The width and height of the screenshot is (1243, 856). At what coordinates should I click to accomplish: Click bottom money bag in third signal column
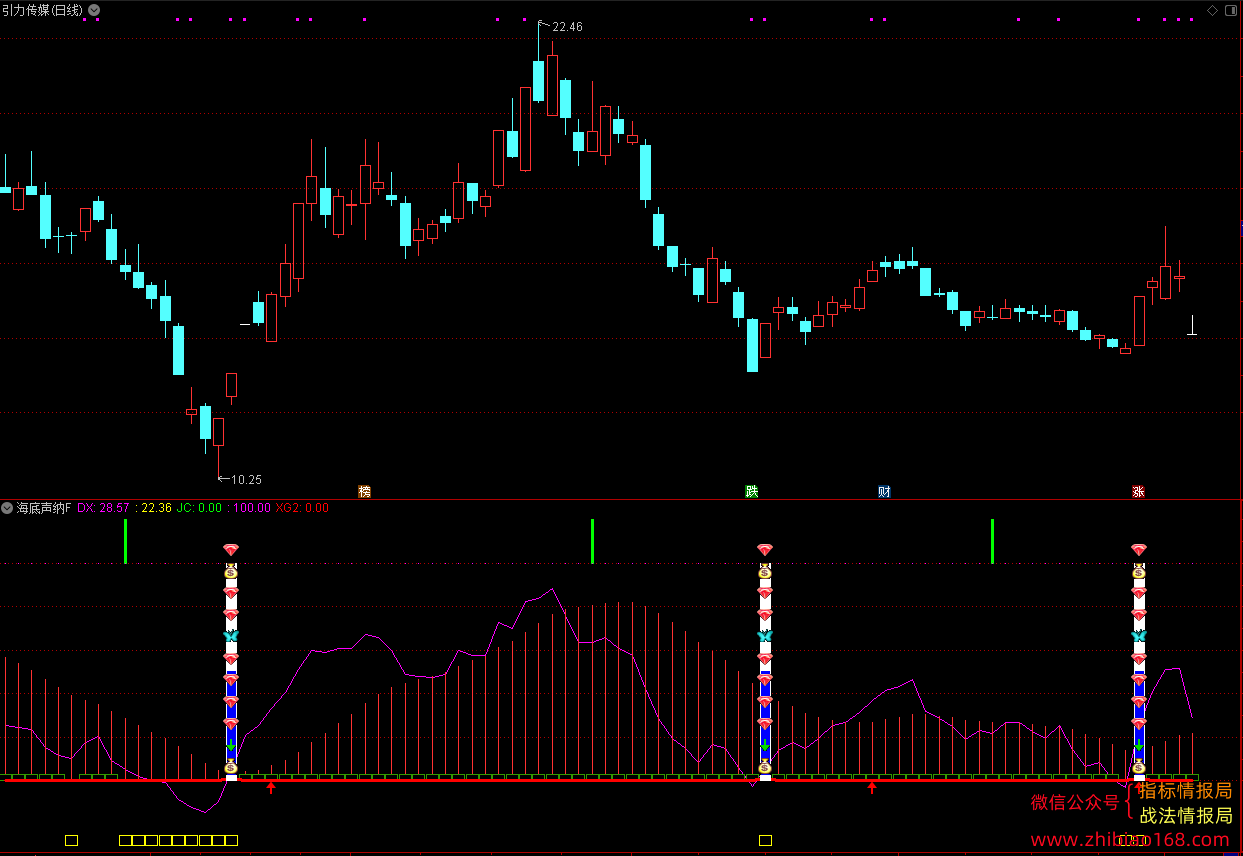pos(1139,767)
